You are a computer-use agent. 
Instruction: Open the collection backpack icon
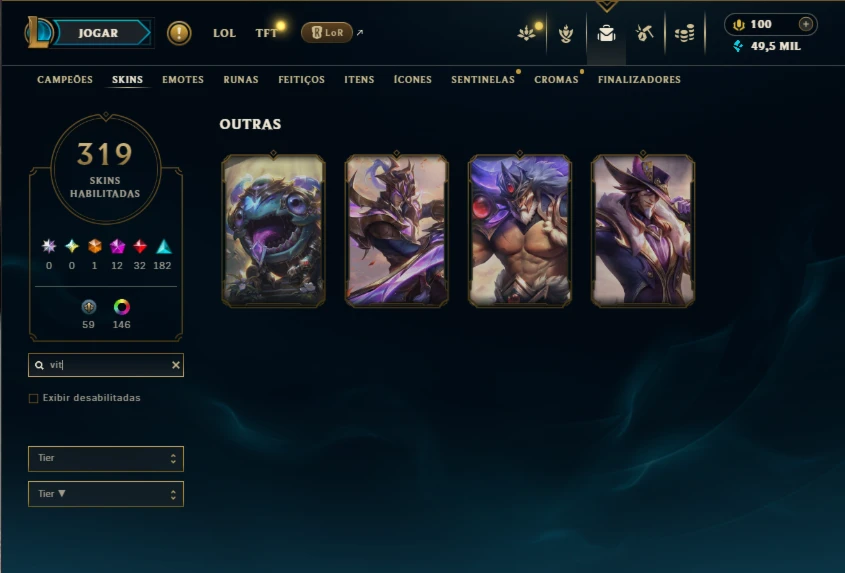coord(606,33)
